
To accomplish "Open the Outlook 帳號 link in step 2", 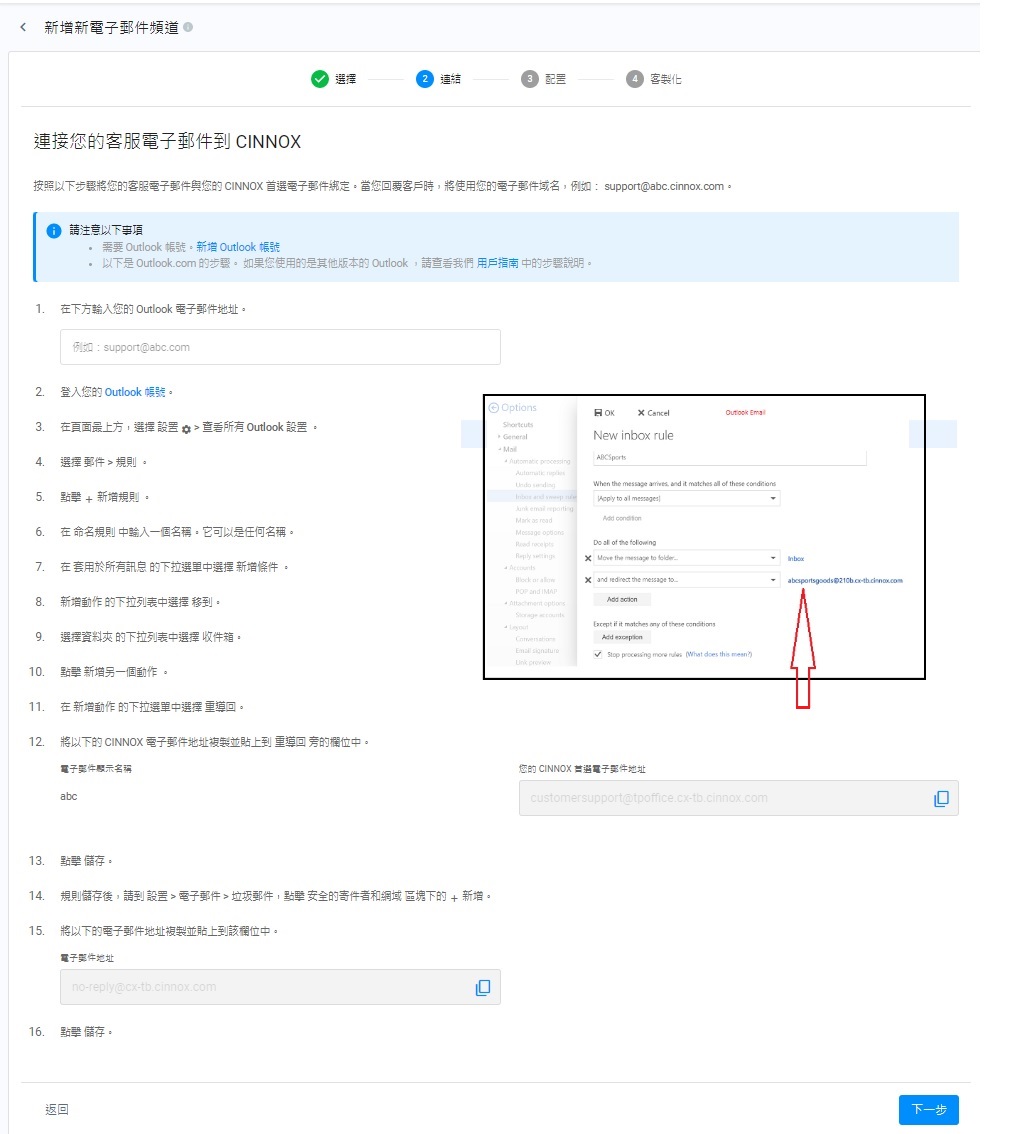I will click(x=135, y=392).
